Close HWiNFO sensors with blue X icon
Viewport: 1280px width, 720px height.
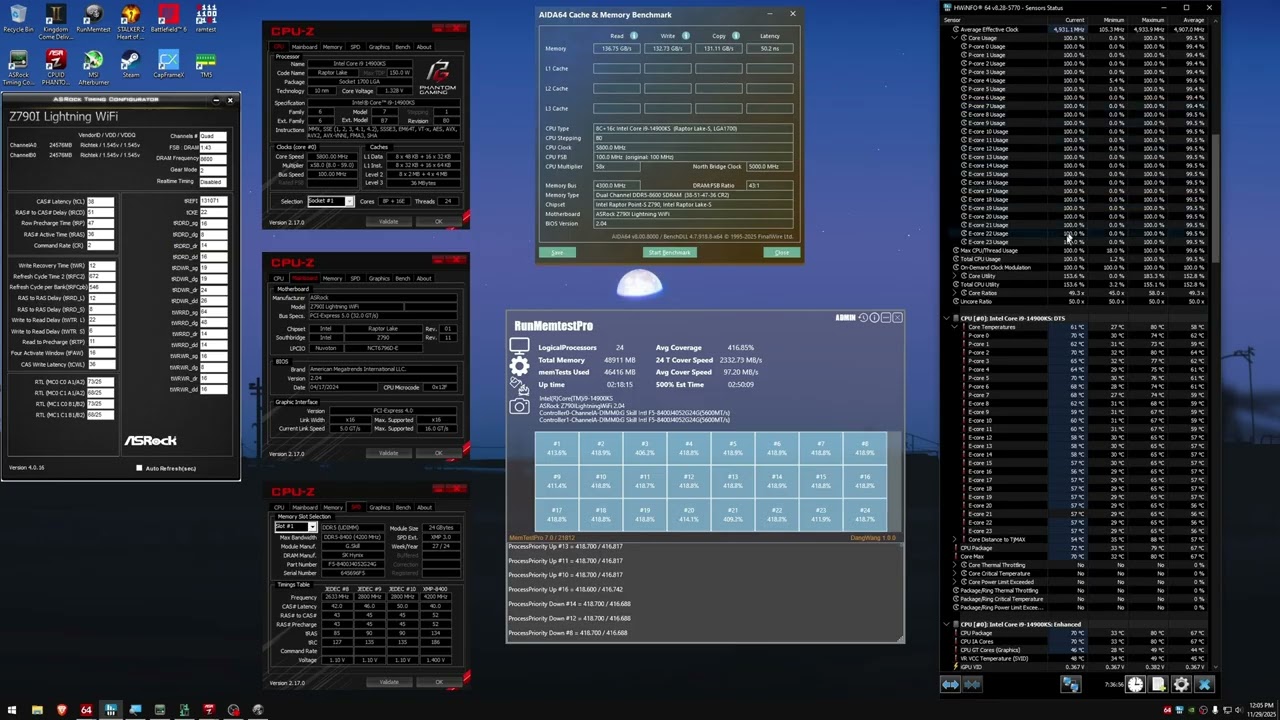click(1203, 684)
